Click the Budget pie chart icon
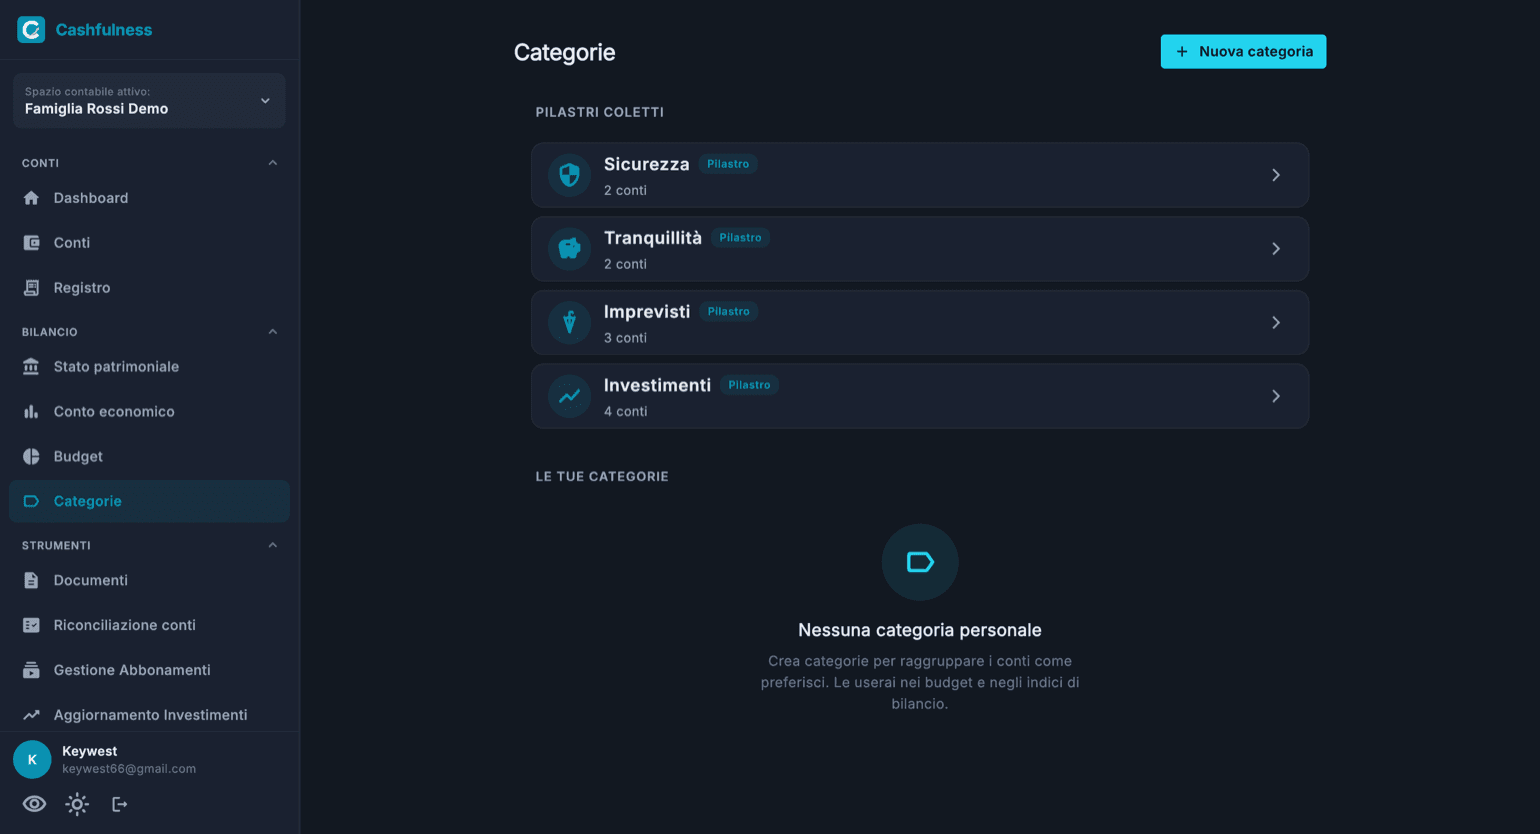 pos(31,457)
